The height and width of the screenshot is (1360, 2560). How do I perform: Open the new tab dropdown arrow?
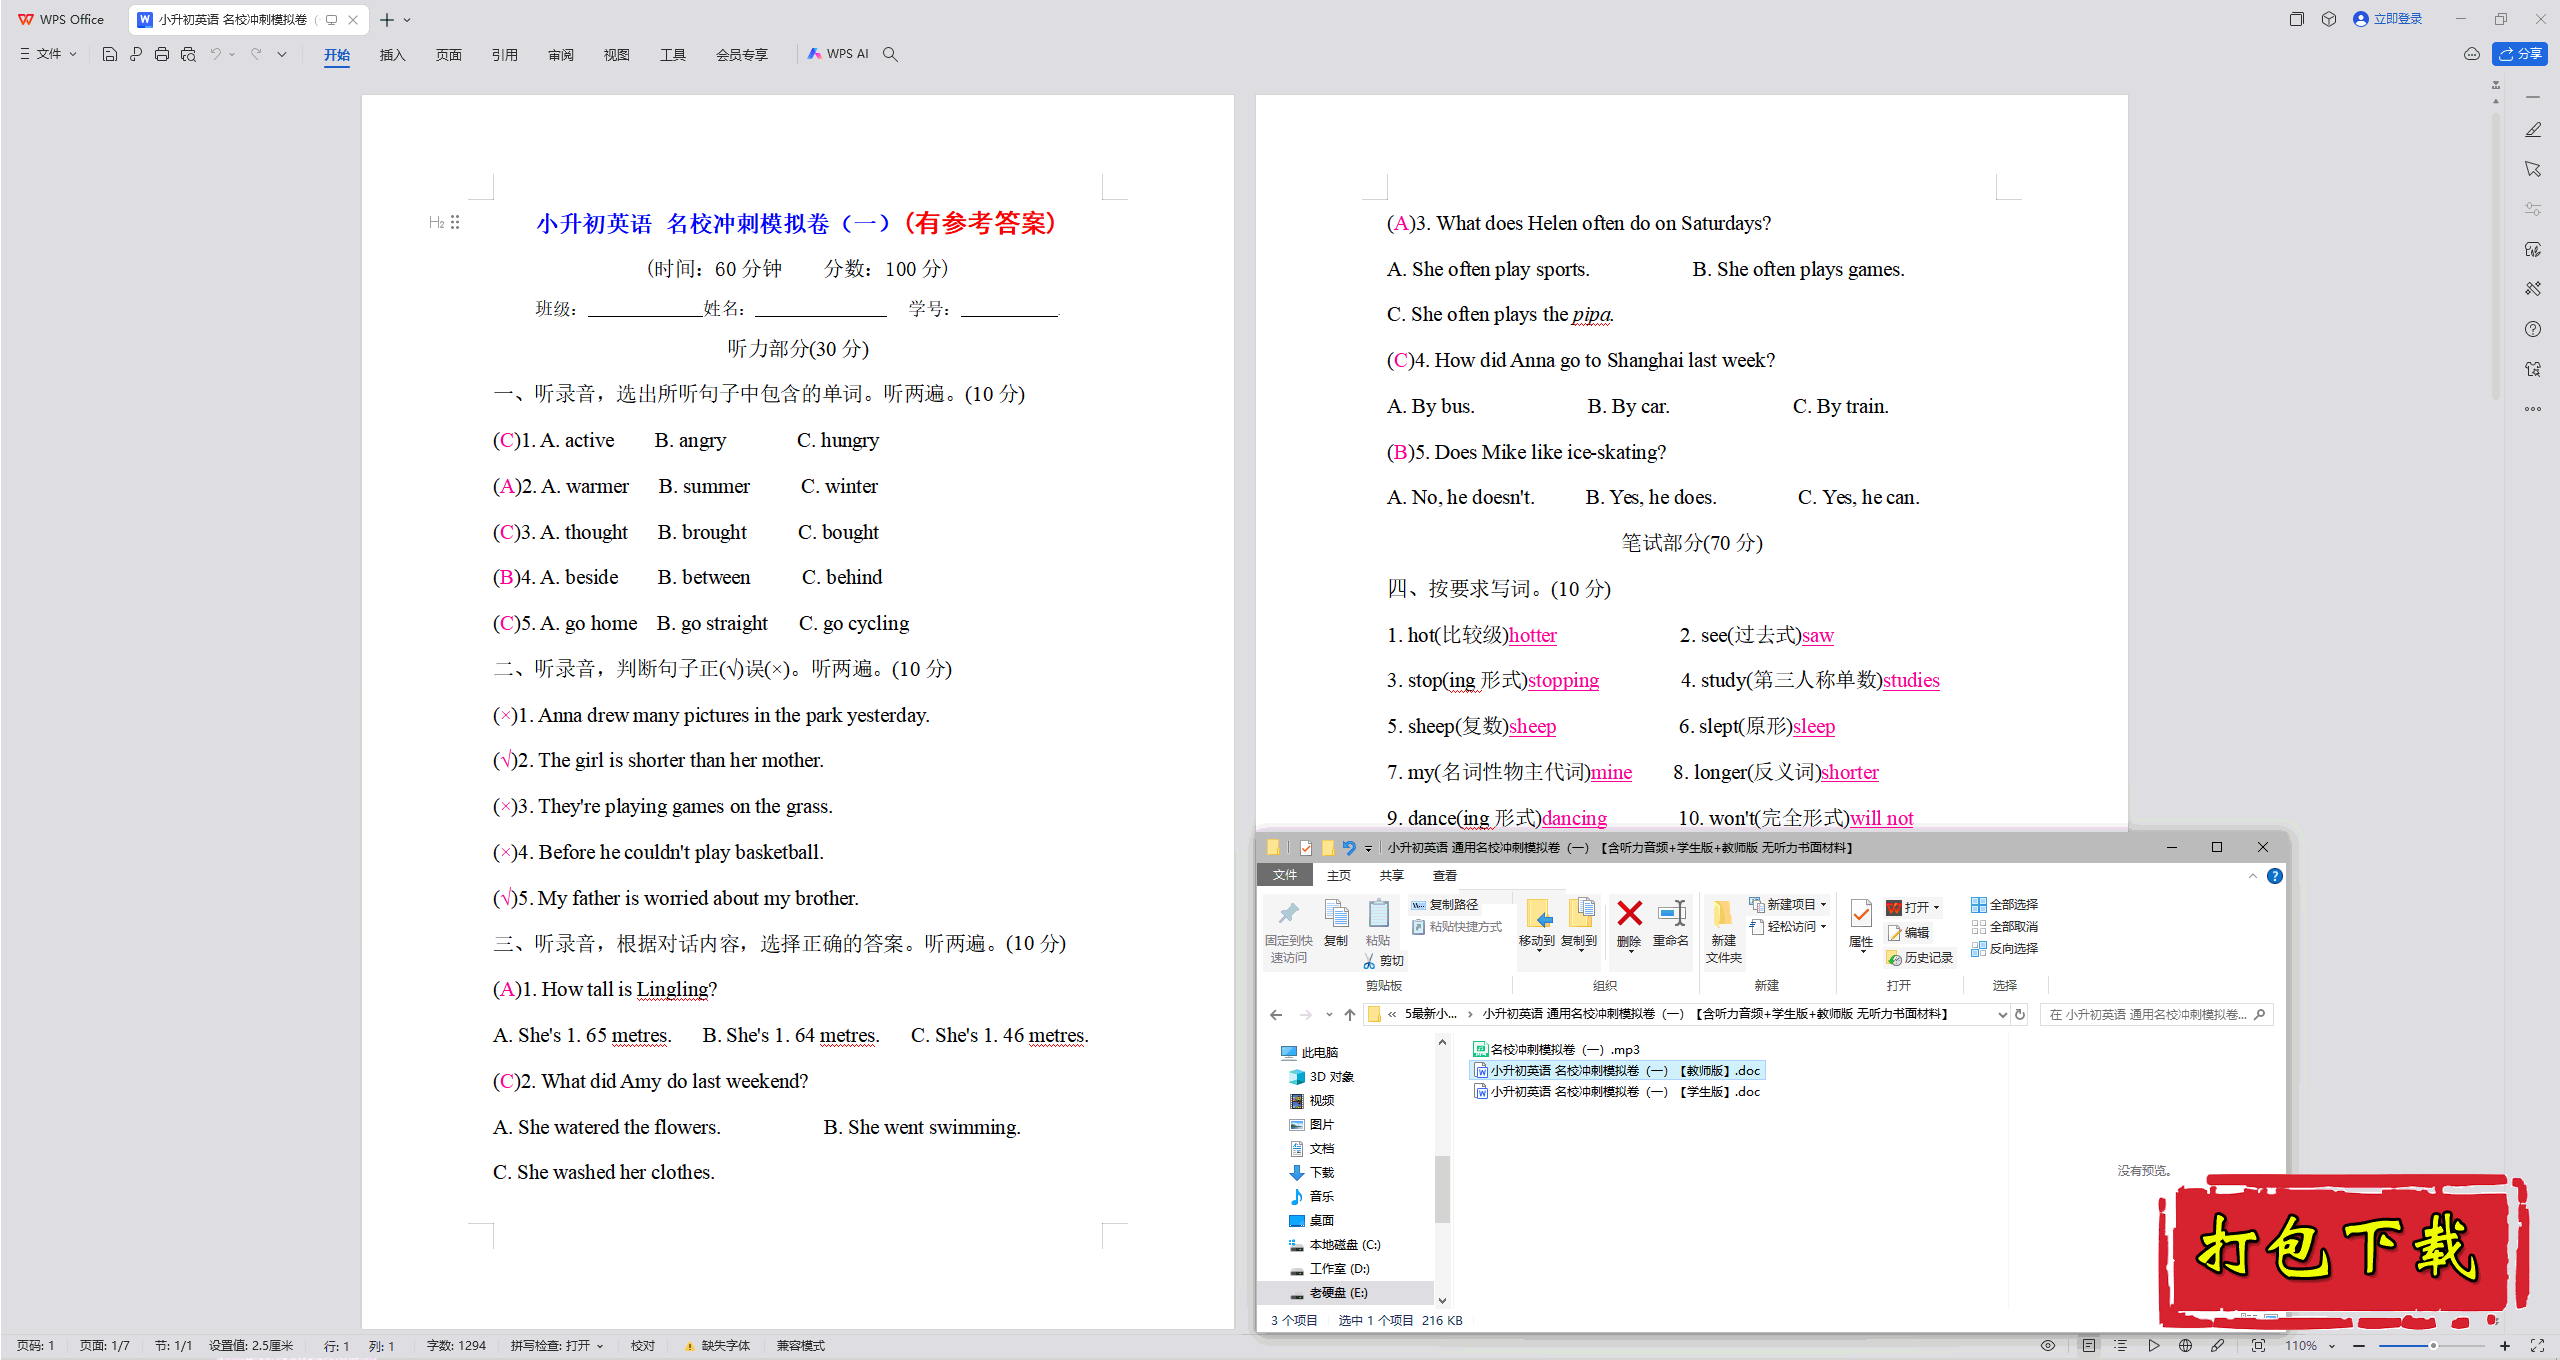tap(407, 20)
